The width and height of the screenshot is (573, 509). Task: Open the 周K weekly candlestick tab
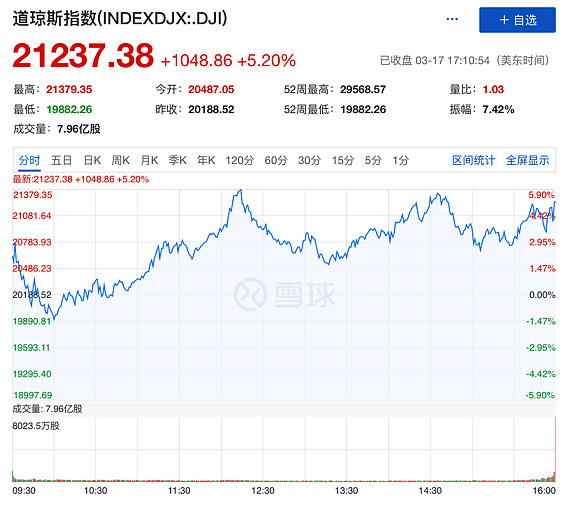coord(120,160)
